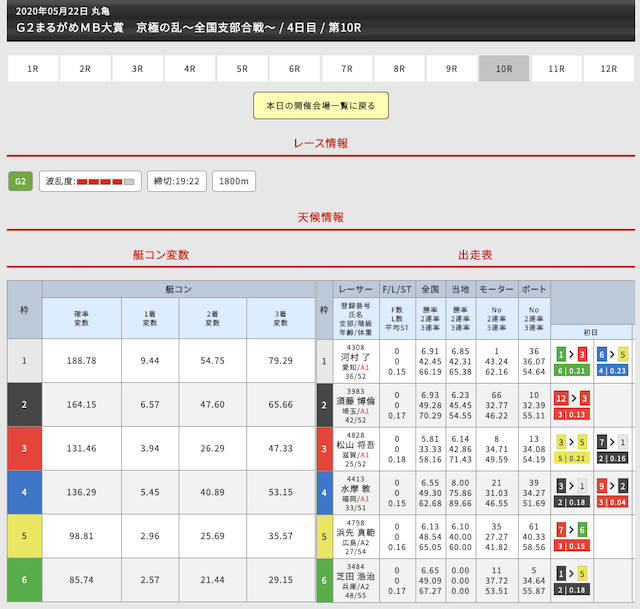This screenshot has height=609, width=640.
Task: Click the 全国 column header
Action: (x=430, y=289)
